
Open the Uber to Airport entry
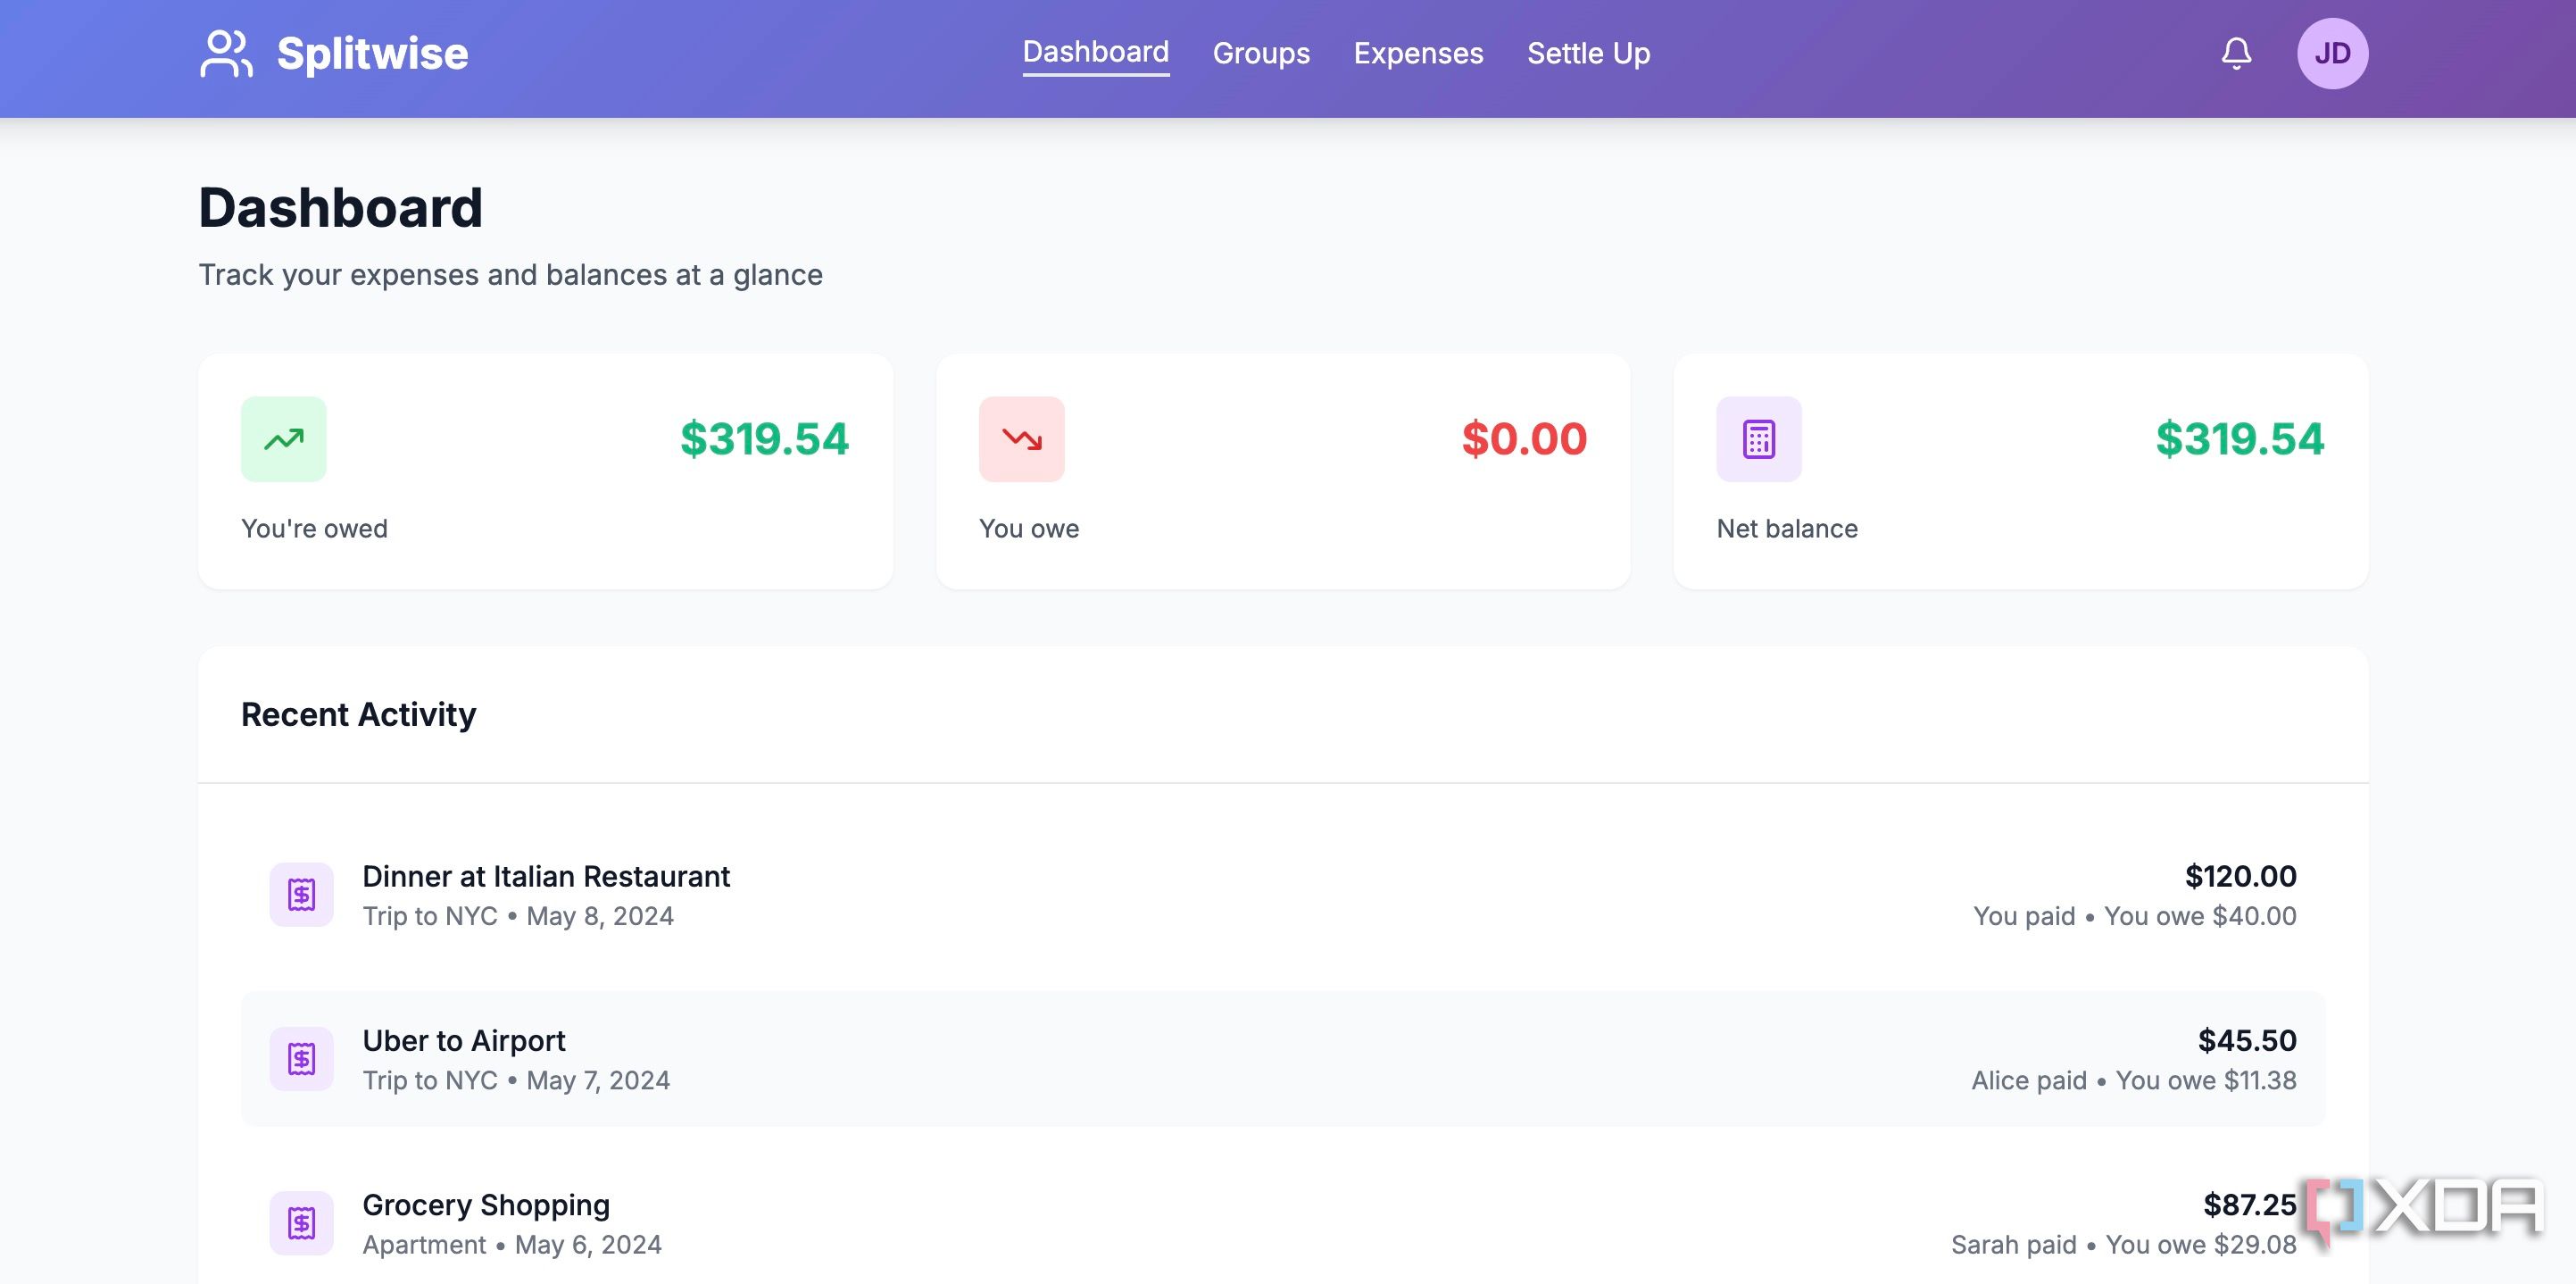point(1283,1058)
